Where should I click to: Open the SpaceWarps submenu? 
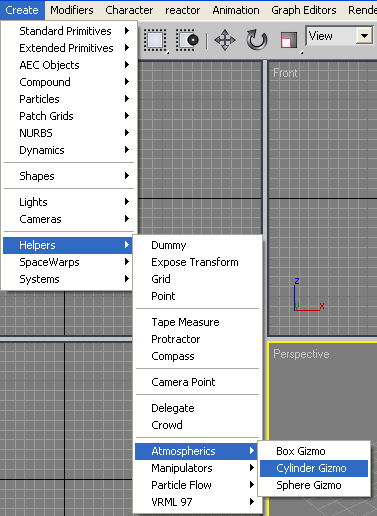(68, 262)
